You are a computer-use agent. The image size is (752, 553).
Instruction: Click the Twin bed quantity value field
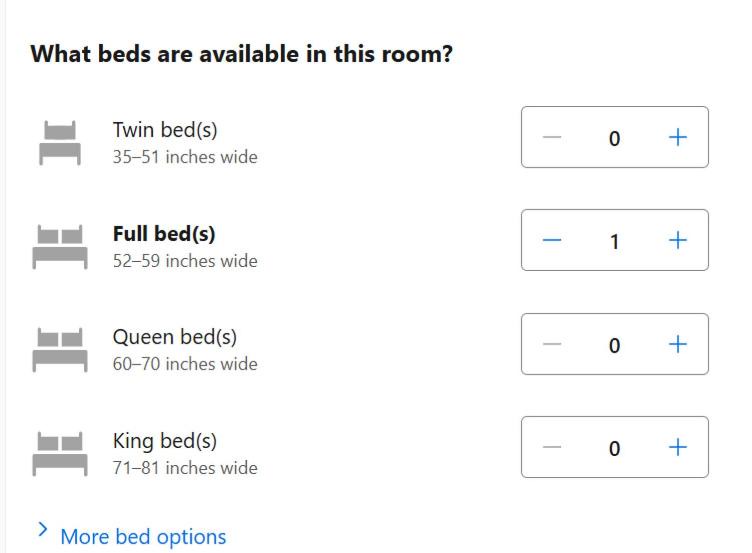[x=614, y=138]
